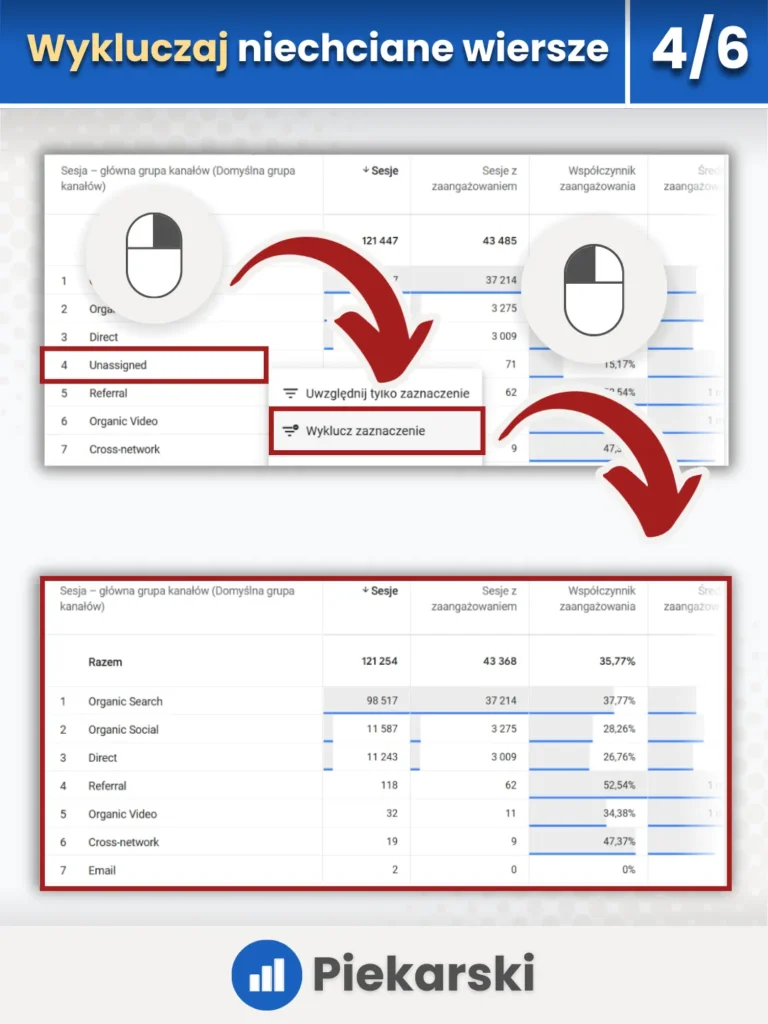The width and height of the screenshot is (768, 1024).
Task: Click the 19 sessions cell for Cross-network
Action: pos(392,840)
